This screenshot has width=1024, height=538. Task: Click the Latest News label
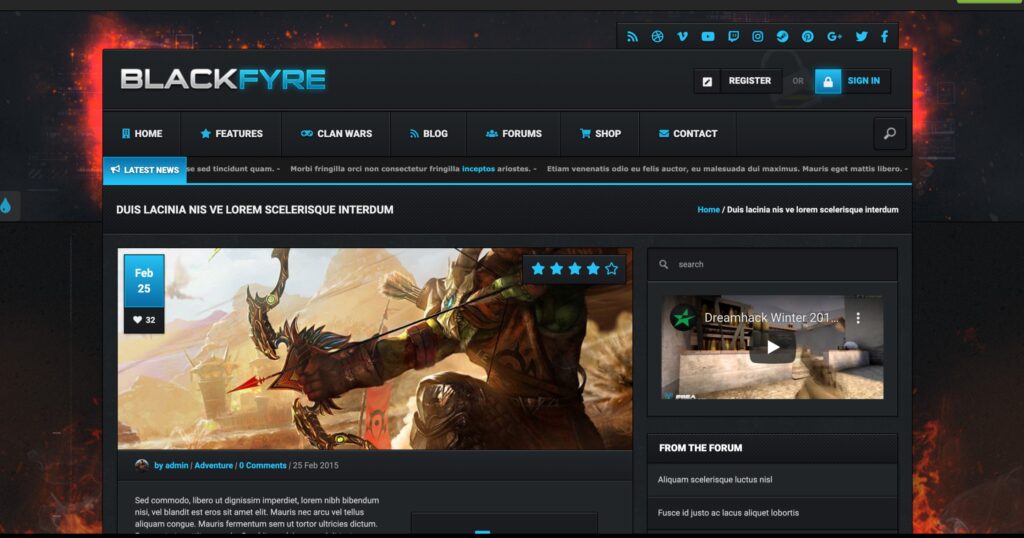144,170
